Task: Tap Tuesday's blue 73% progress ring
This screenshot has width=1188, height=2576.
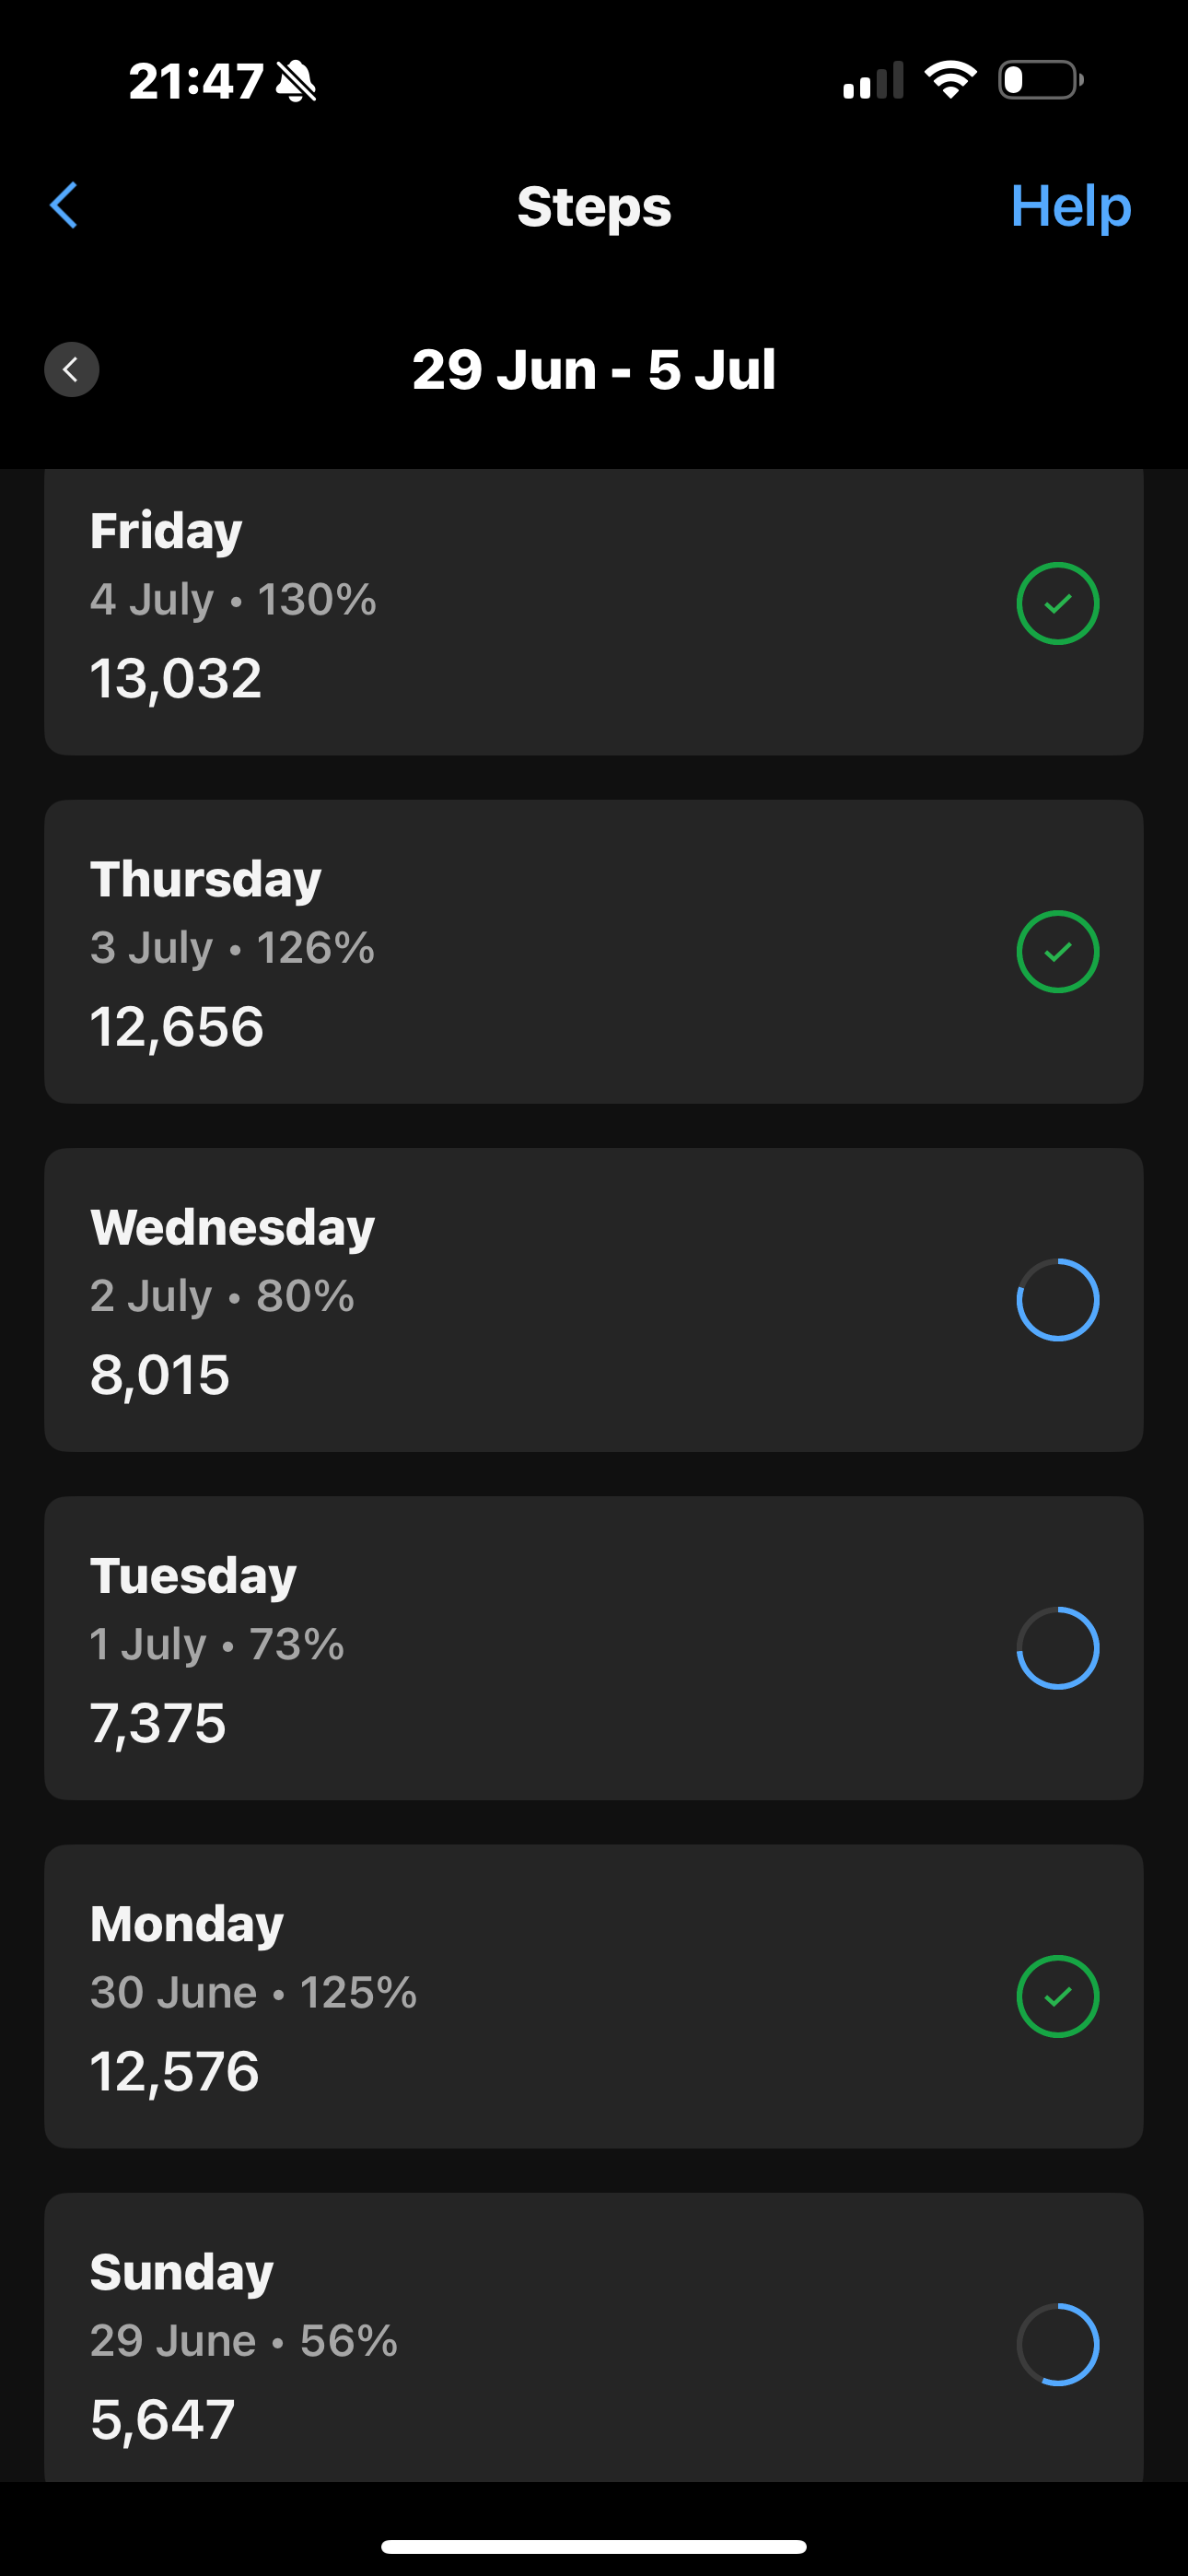Action: [1057, 1648]
